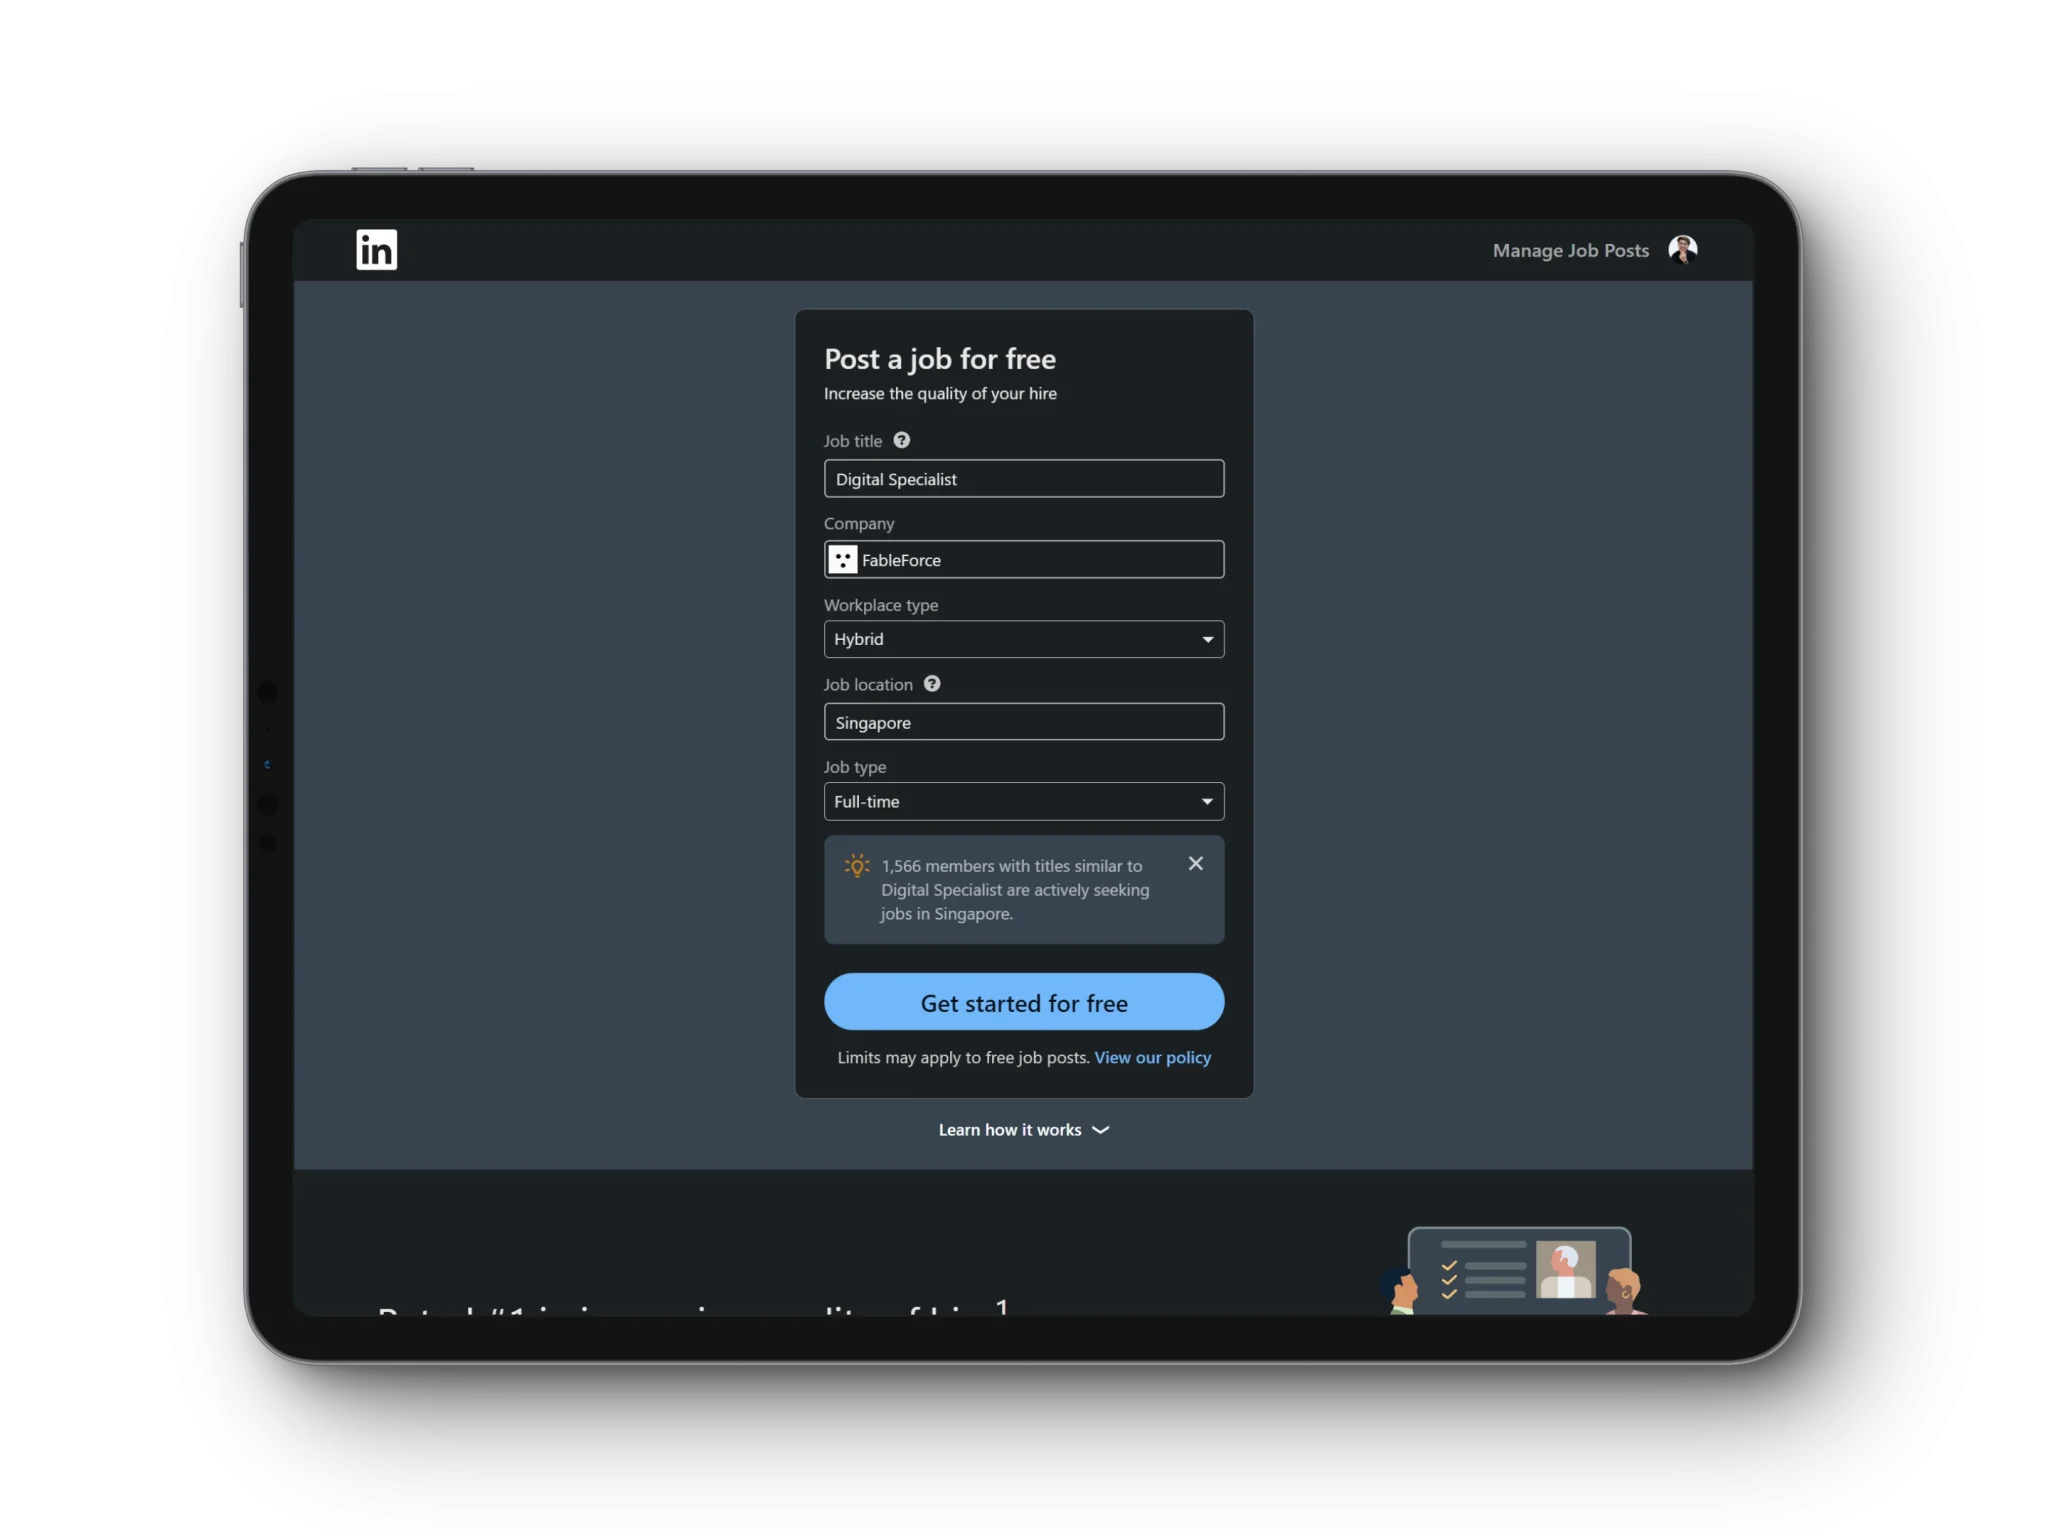This screenshot has width=2048, height=1536.
Task: Click the user profile avatar icon
Action: coord(1682,248)
